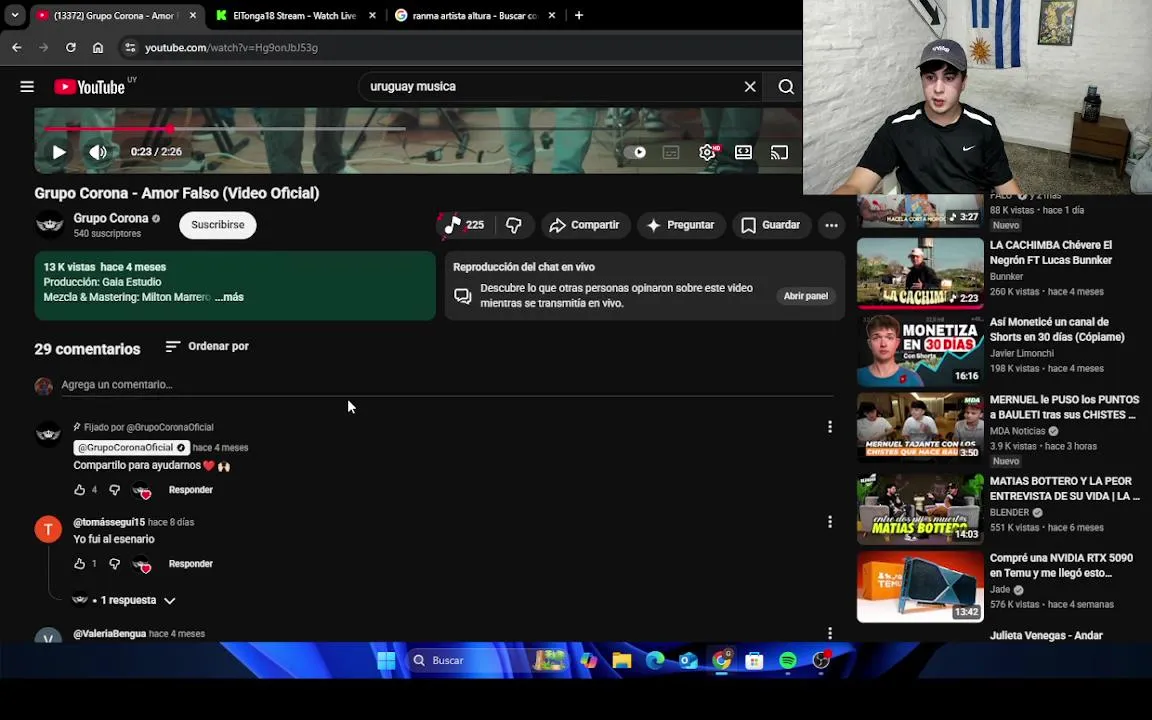Subscribe with the Suscribirse button

click(217, 225)
